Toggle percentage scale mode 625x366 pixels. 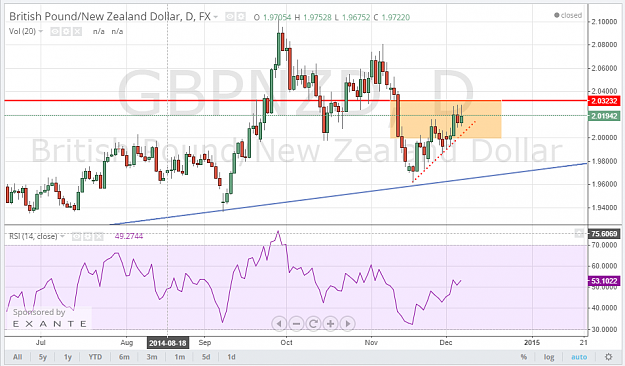pos(524,357)
